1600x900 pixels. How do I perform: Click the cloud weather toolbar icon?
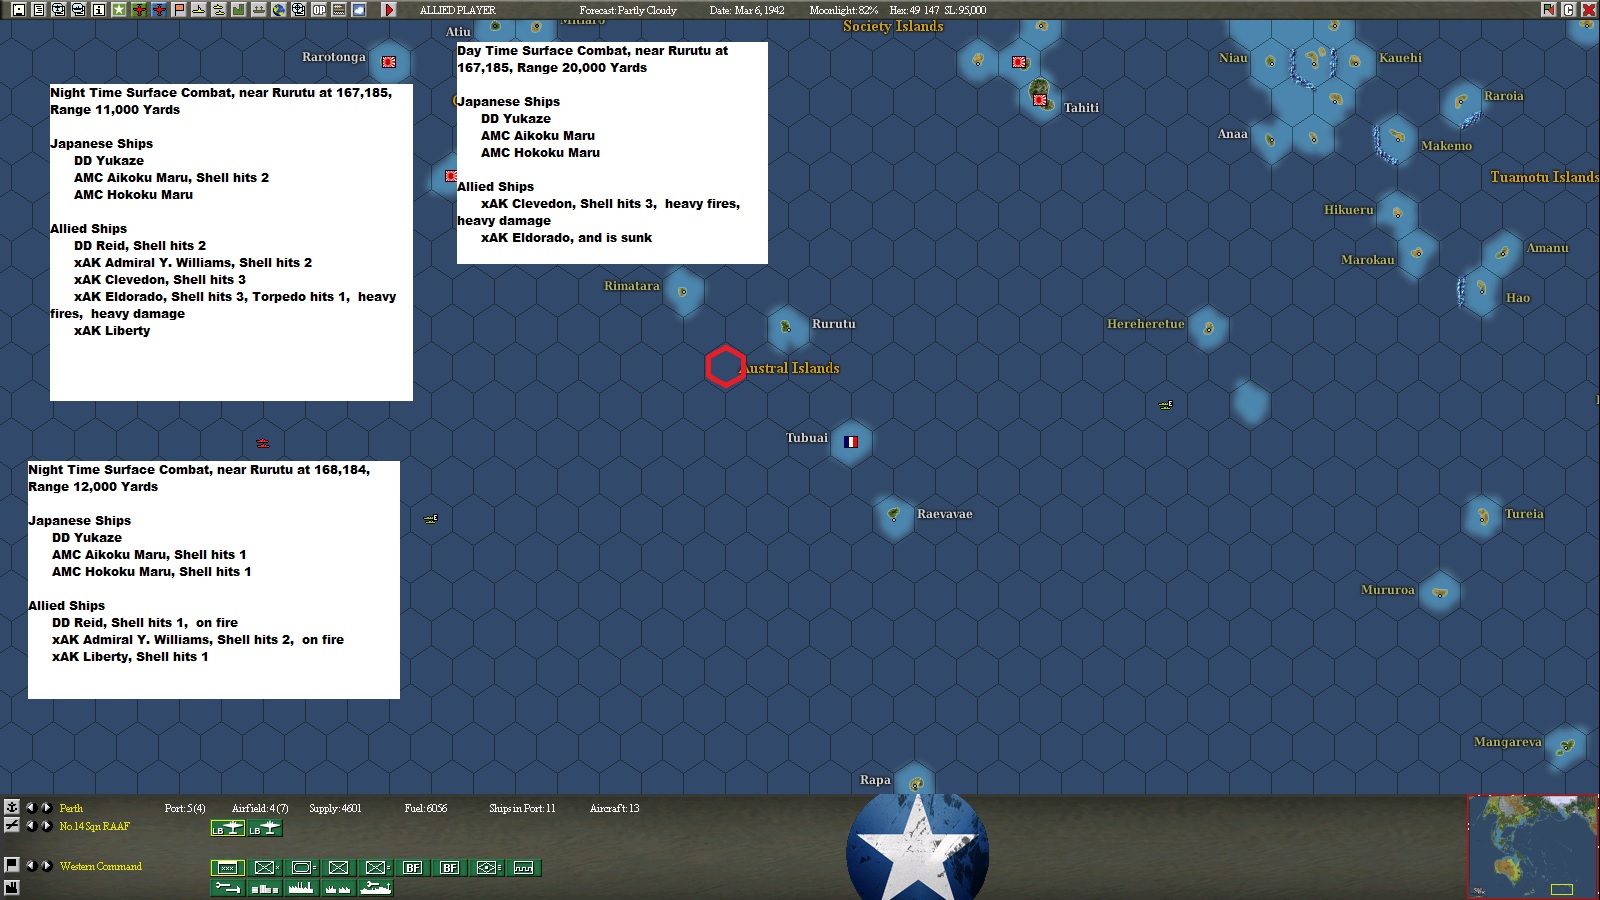click(x=358, y=10)
